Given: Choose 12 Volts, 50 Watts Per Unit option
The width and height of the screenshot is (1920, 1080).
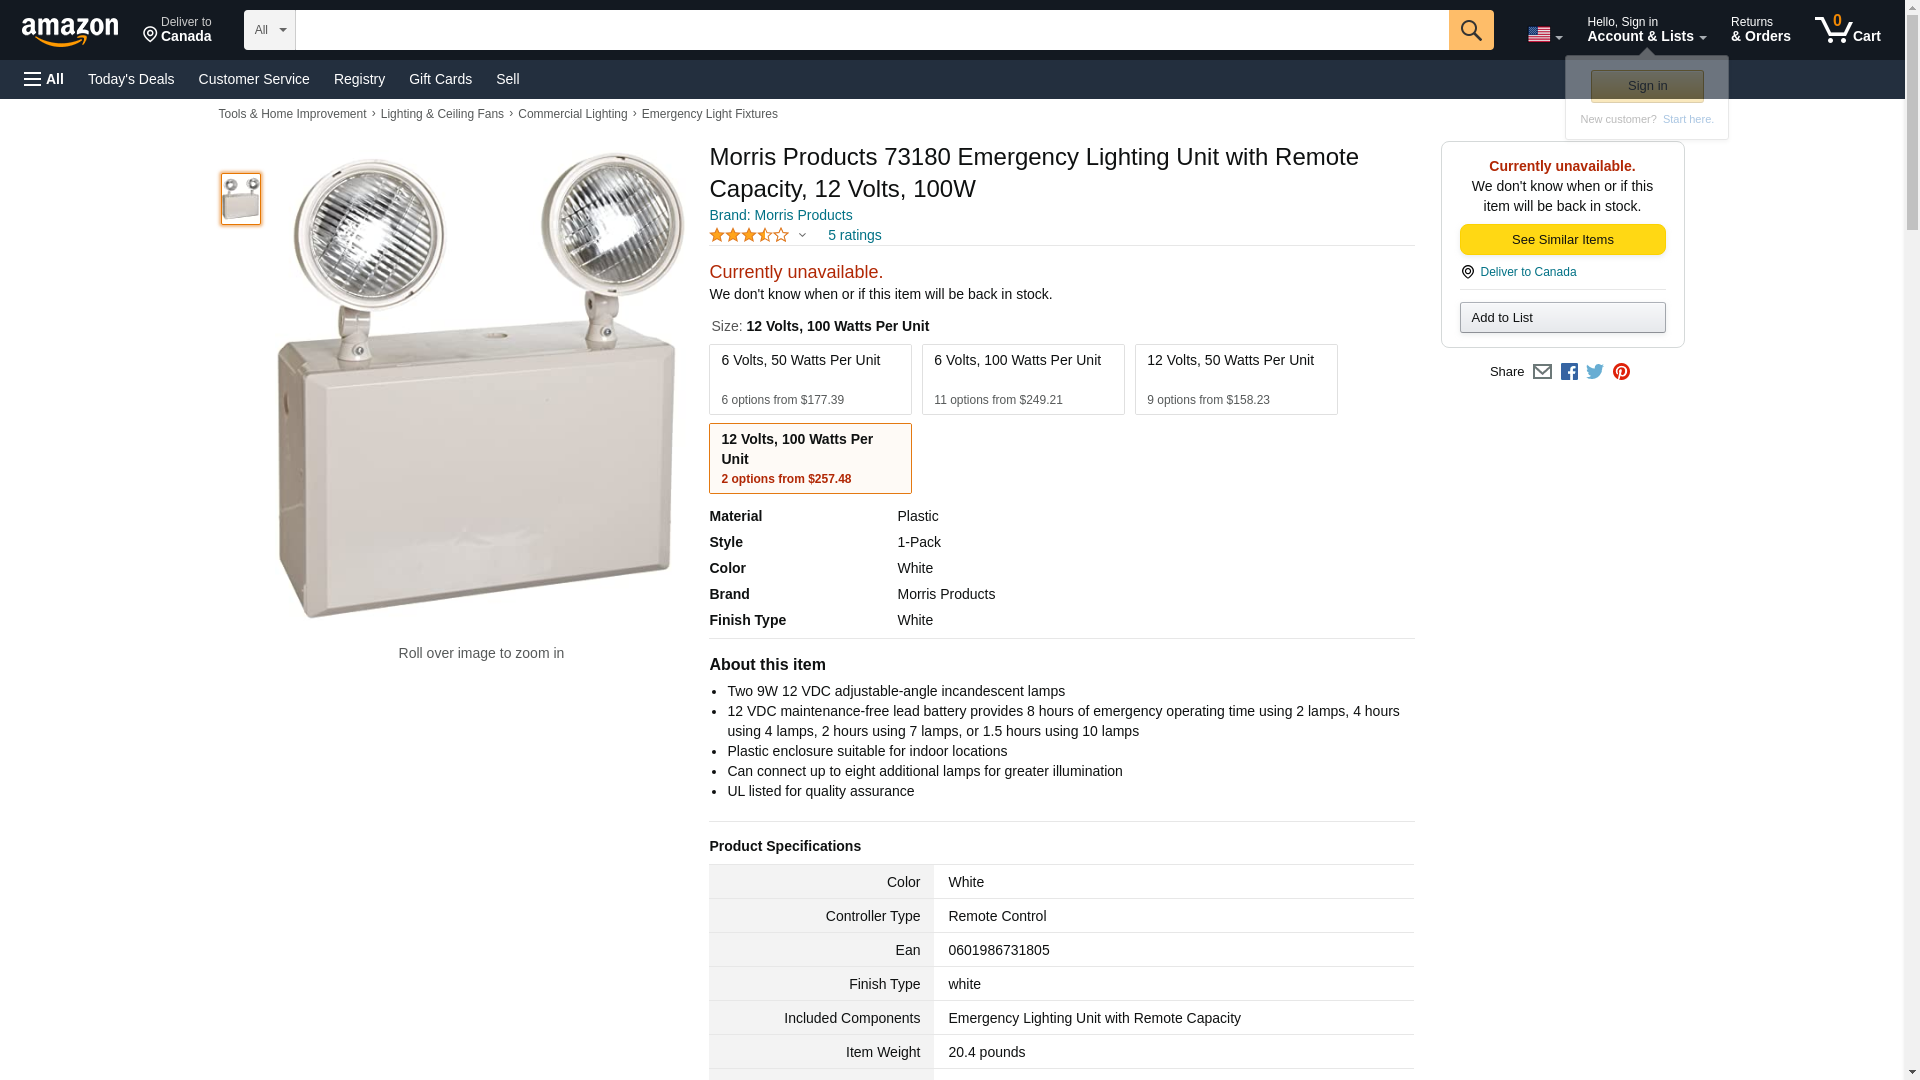Looking at the screenshot, I should pos(1235,379).
